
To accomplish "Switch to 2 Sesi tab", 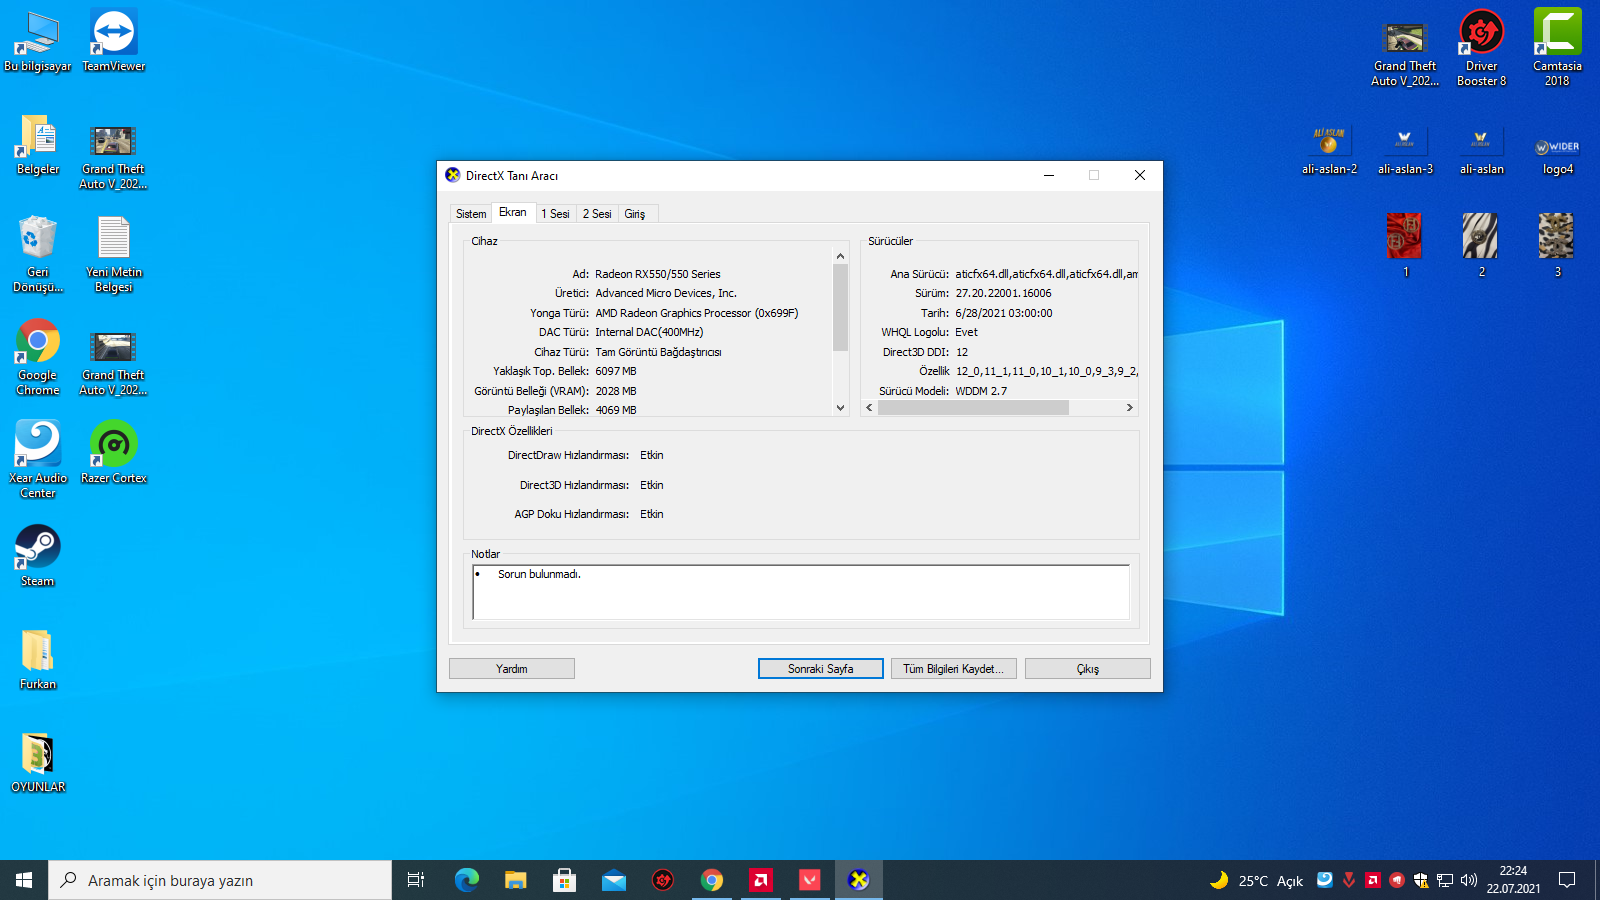I will [x=597, y=214].
